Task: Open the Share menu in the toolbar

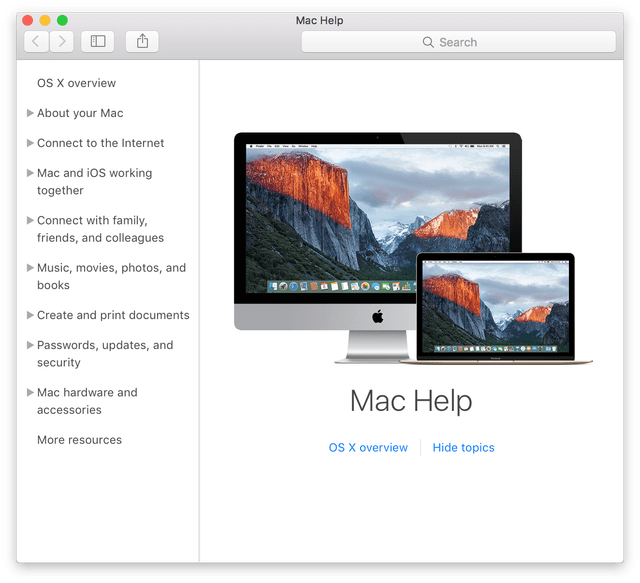Action: pos(142,41)
